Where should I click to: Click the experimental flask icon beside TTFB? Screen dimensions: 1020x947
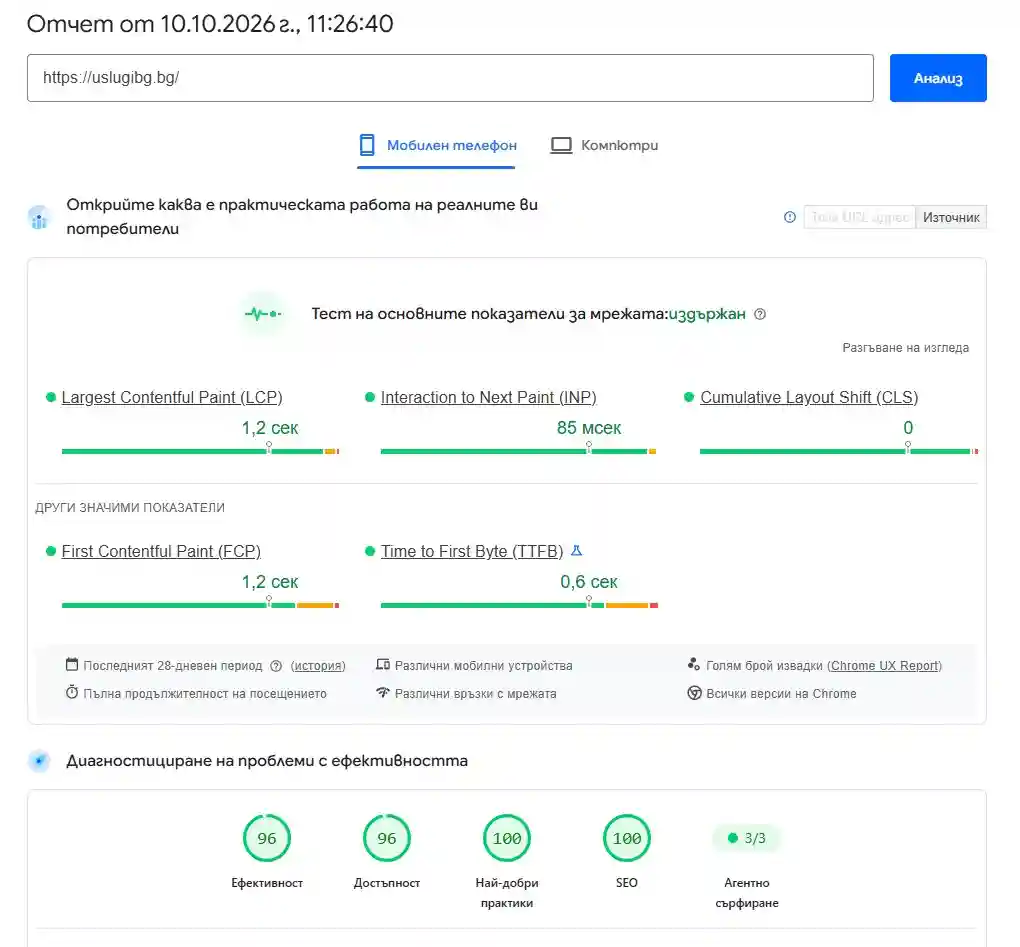pos(576,551)
